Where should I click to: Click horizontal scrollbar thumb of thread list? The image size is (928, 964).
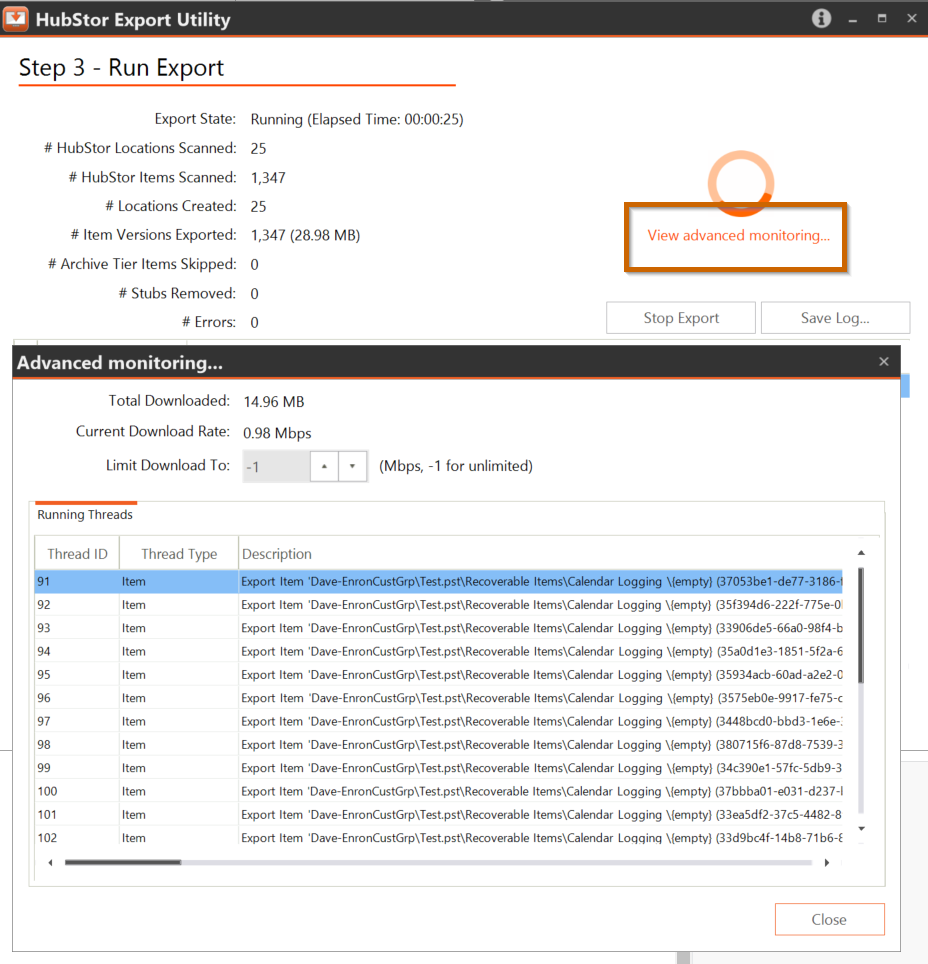[x=123, y=863]
